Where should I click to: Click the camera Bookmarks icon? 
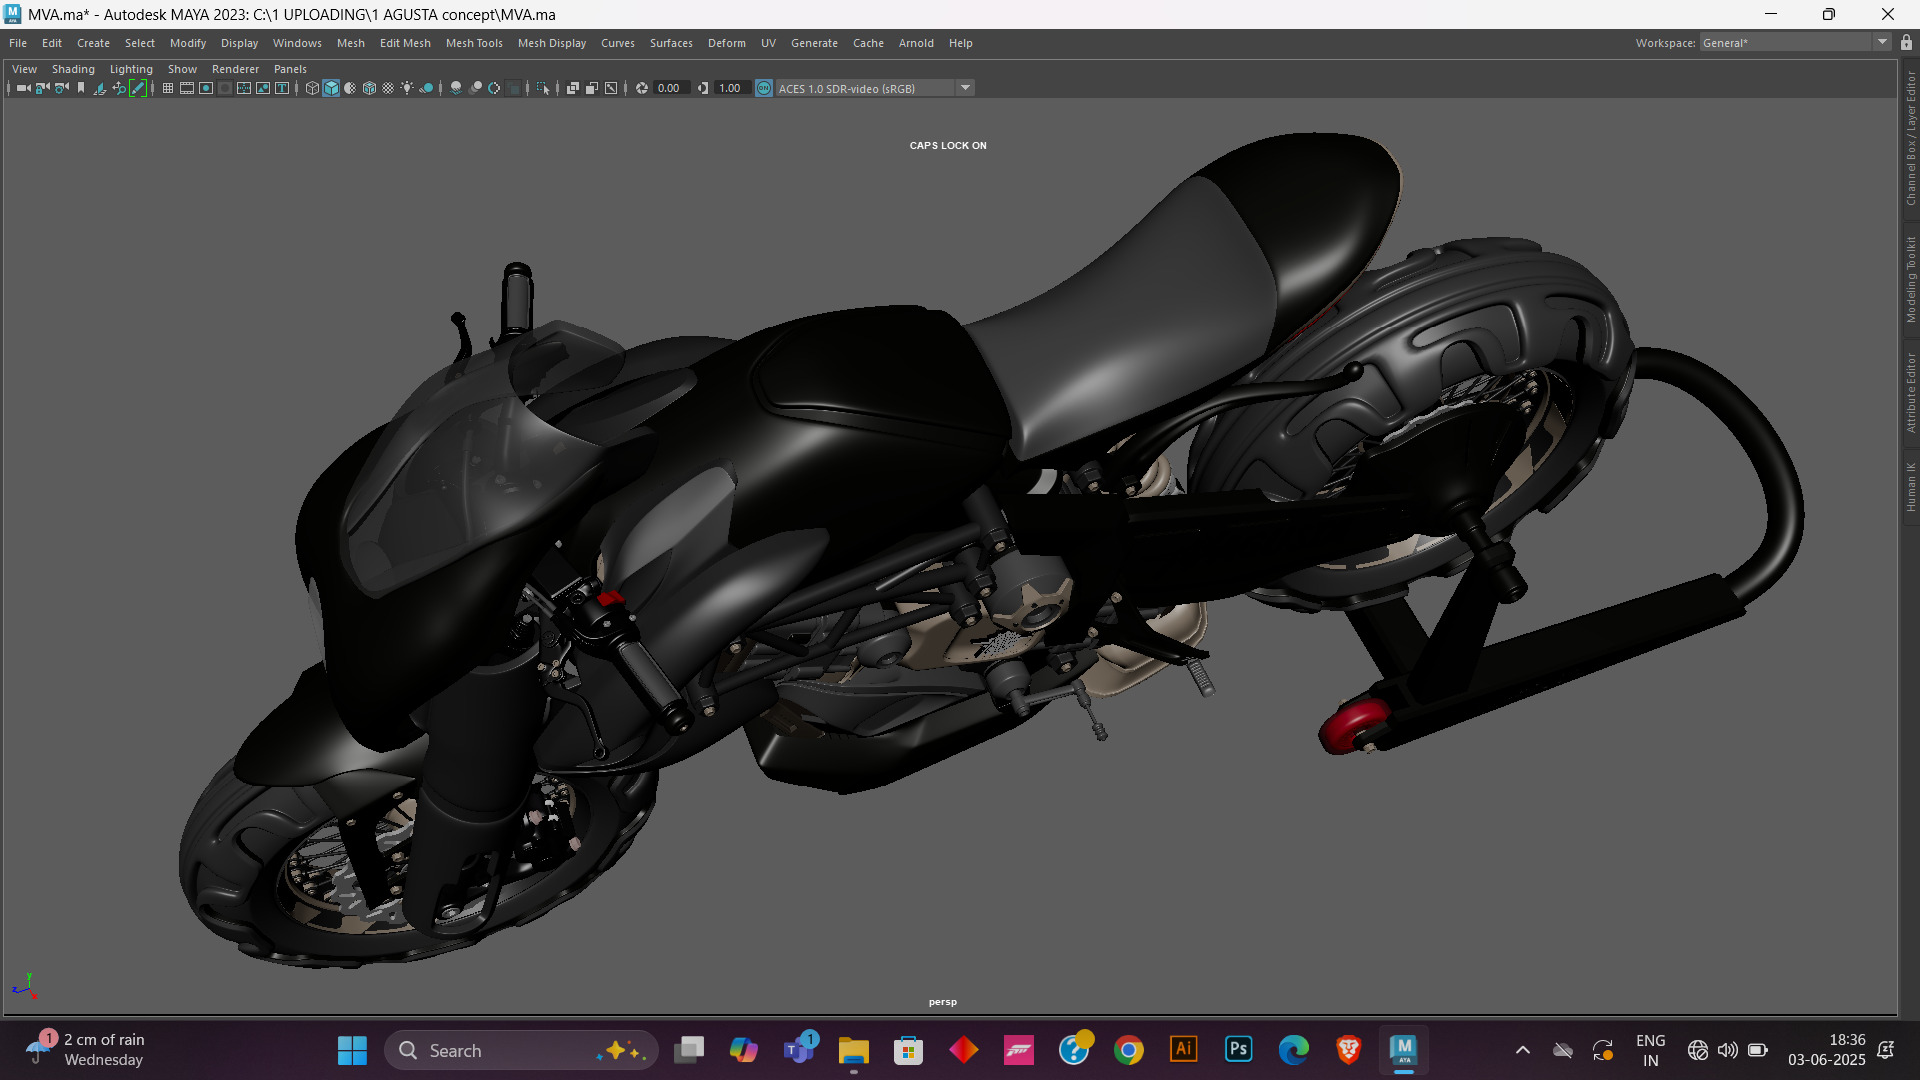click(81, 88)
